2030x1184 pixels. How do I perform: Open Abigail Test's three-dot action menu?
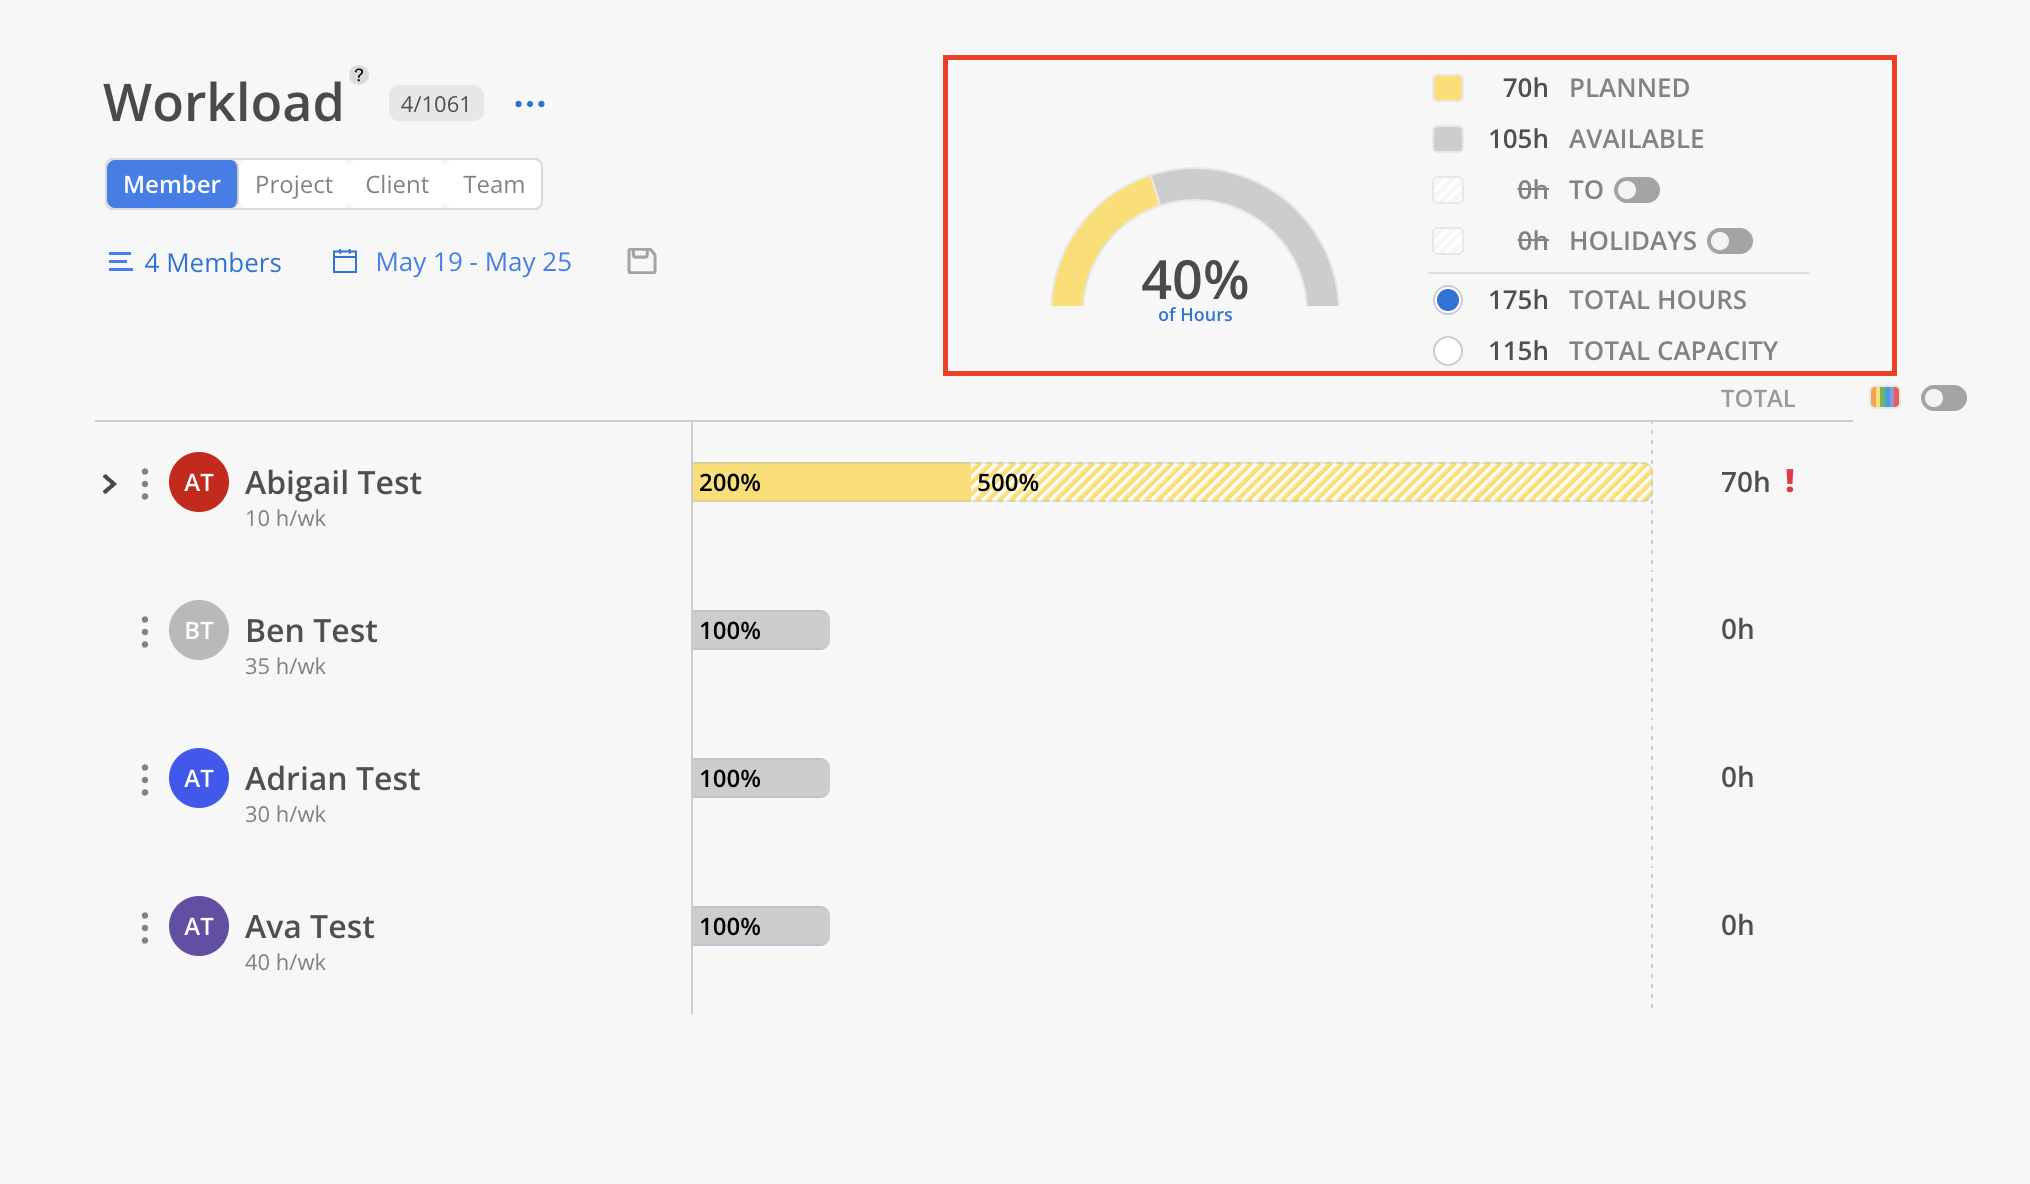(x=144, y=483)
